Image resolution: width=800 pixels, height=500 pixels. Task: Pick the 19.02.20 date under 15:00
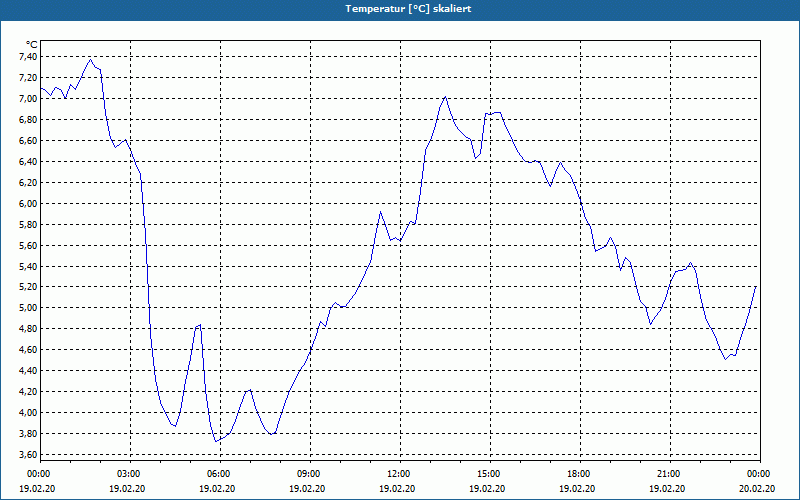click(x=487, y=488)
